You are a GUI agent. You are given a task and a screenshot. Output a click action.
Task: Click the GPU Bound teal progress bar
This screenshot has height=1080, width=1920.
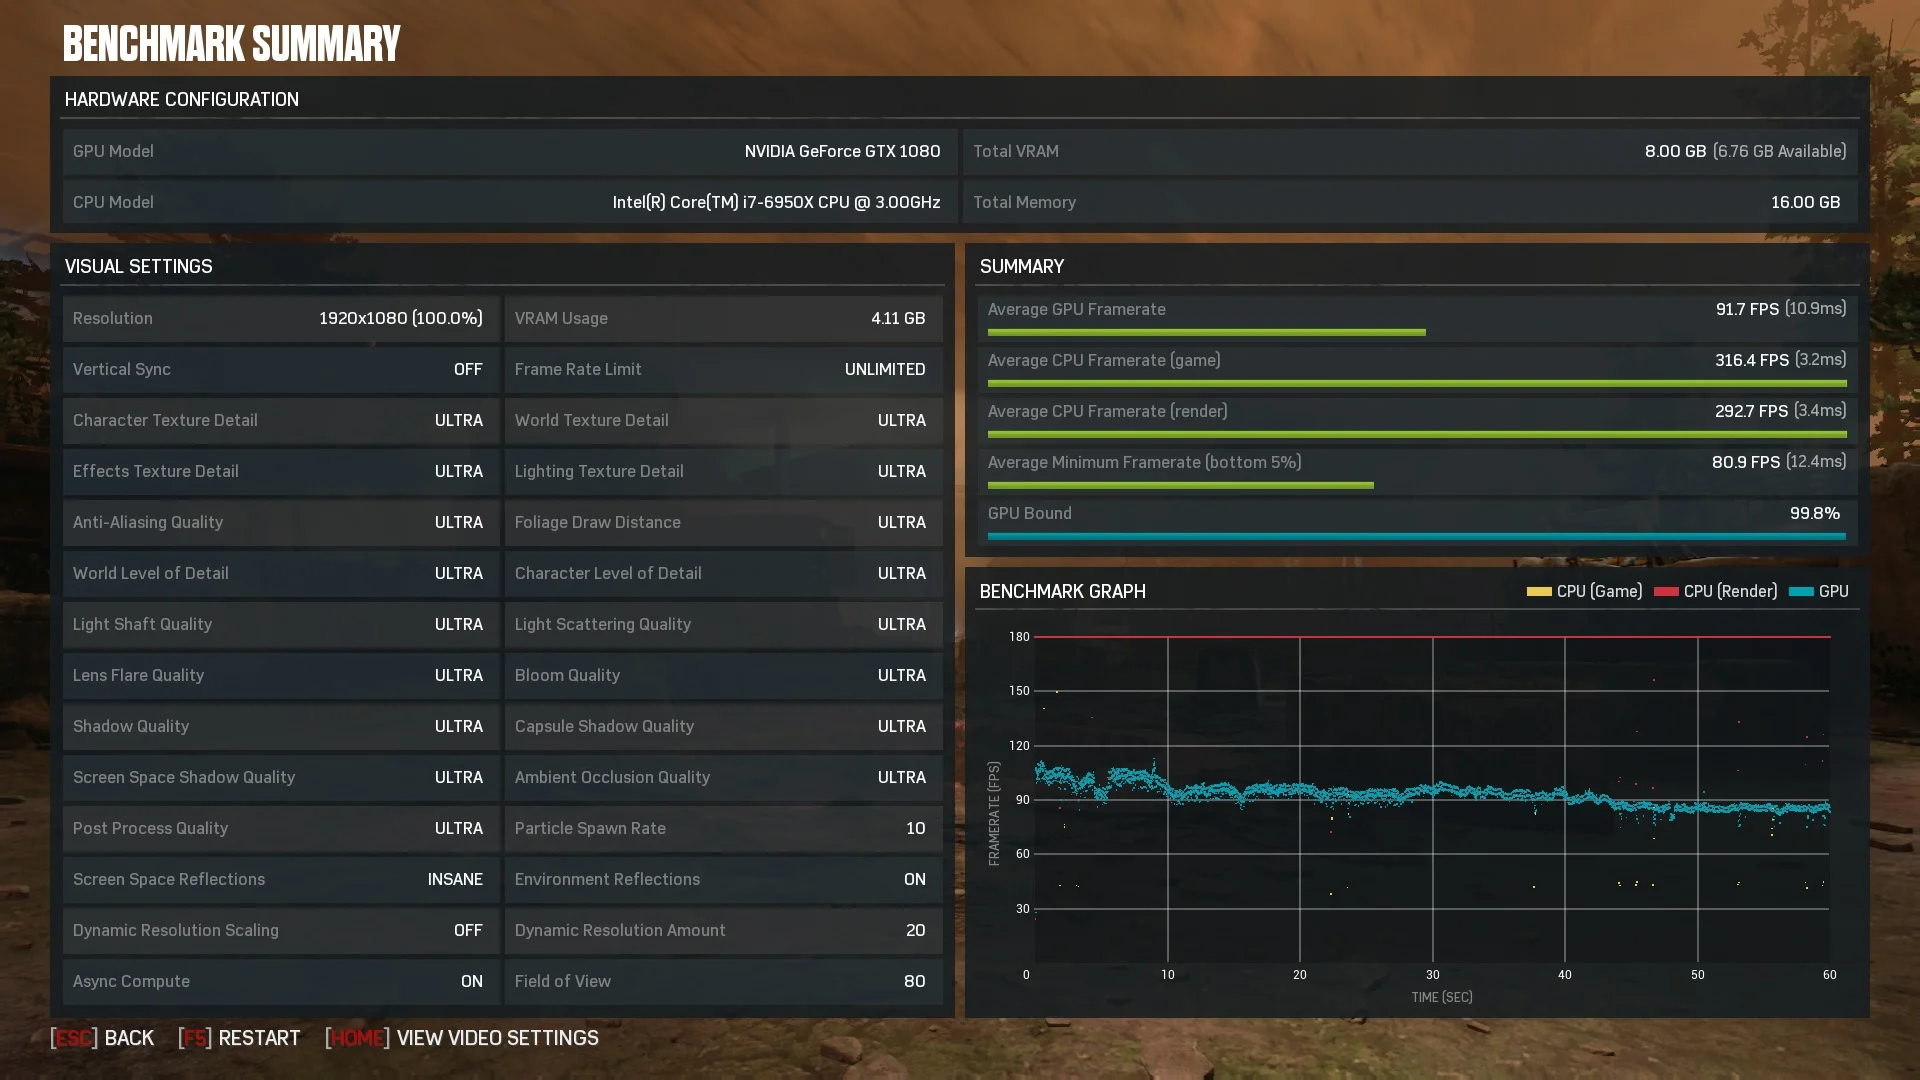click(x=1416, y=536)
